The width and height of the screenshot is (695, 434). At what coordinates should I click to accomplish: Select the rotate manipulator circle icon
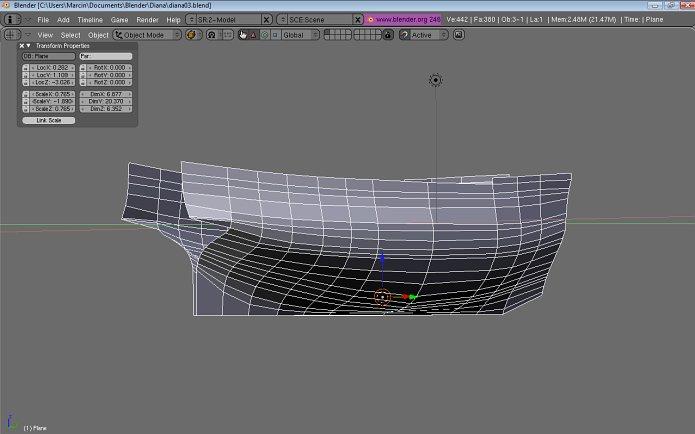coord(265,35)
